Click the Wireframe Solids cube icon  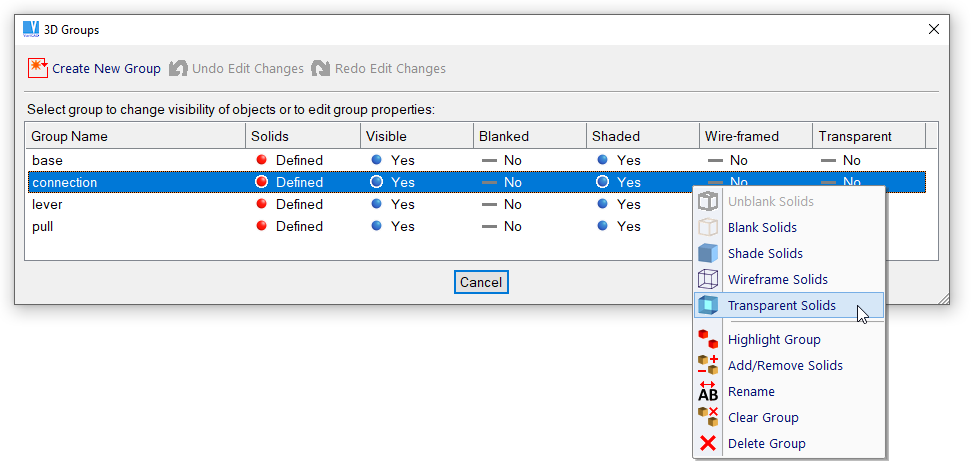pyautogui.click(x=708, y=280)
